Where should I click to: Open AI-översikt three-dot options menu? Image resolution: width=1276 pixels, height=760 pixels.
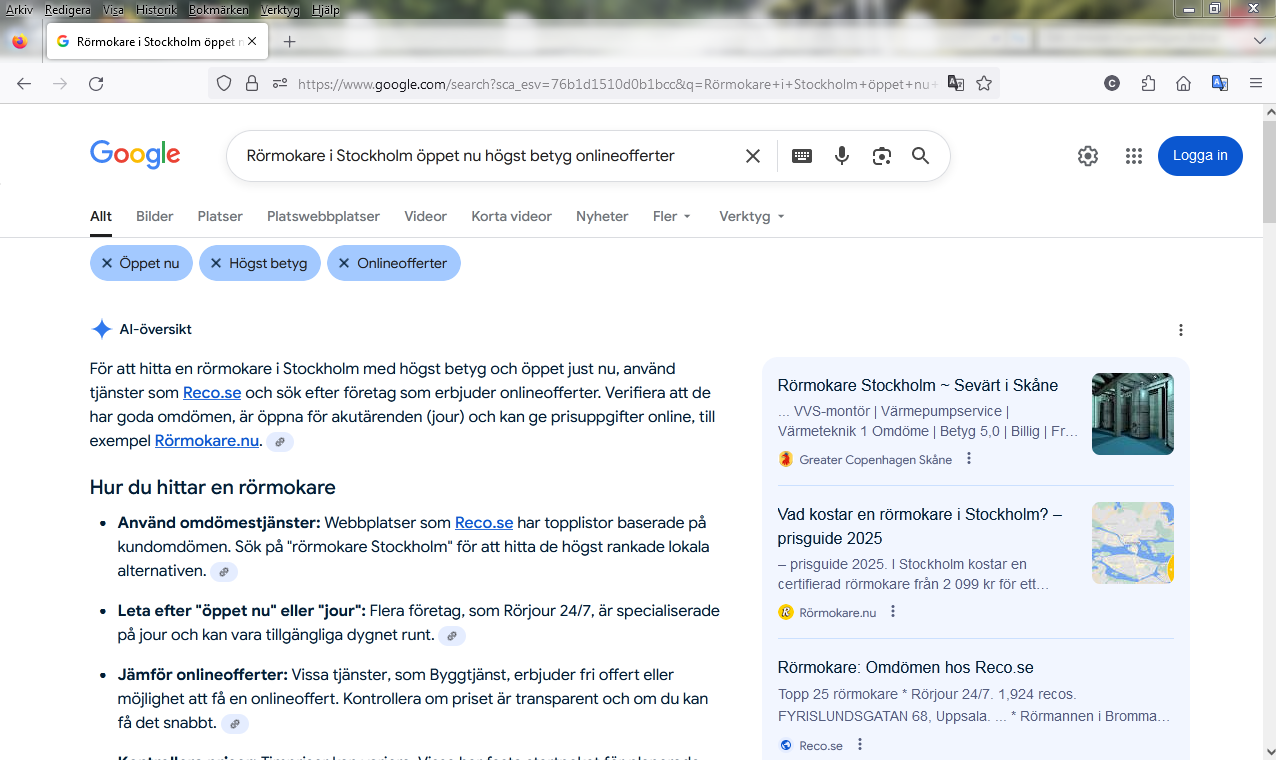(x=1181, y=330)
